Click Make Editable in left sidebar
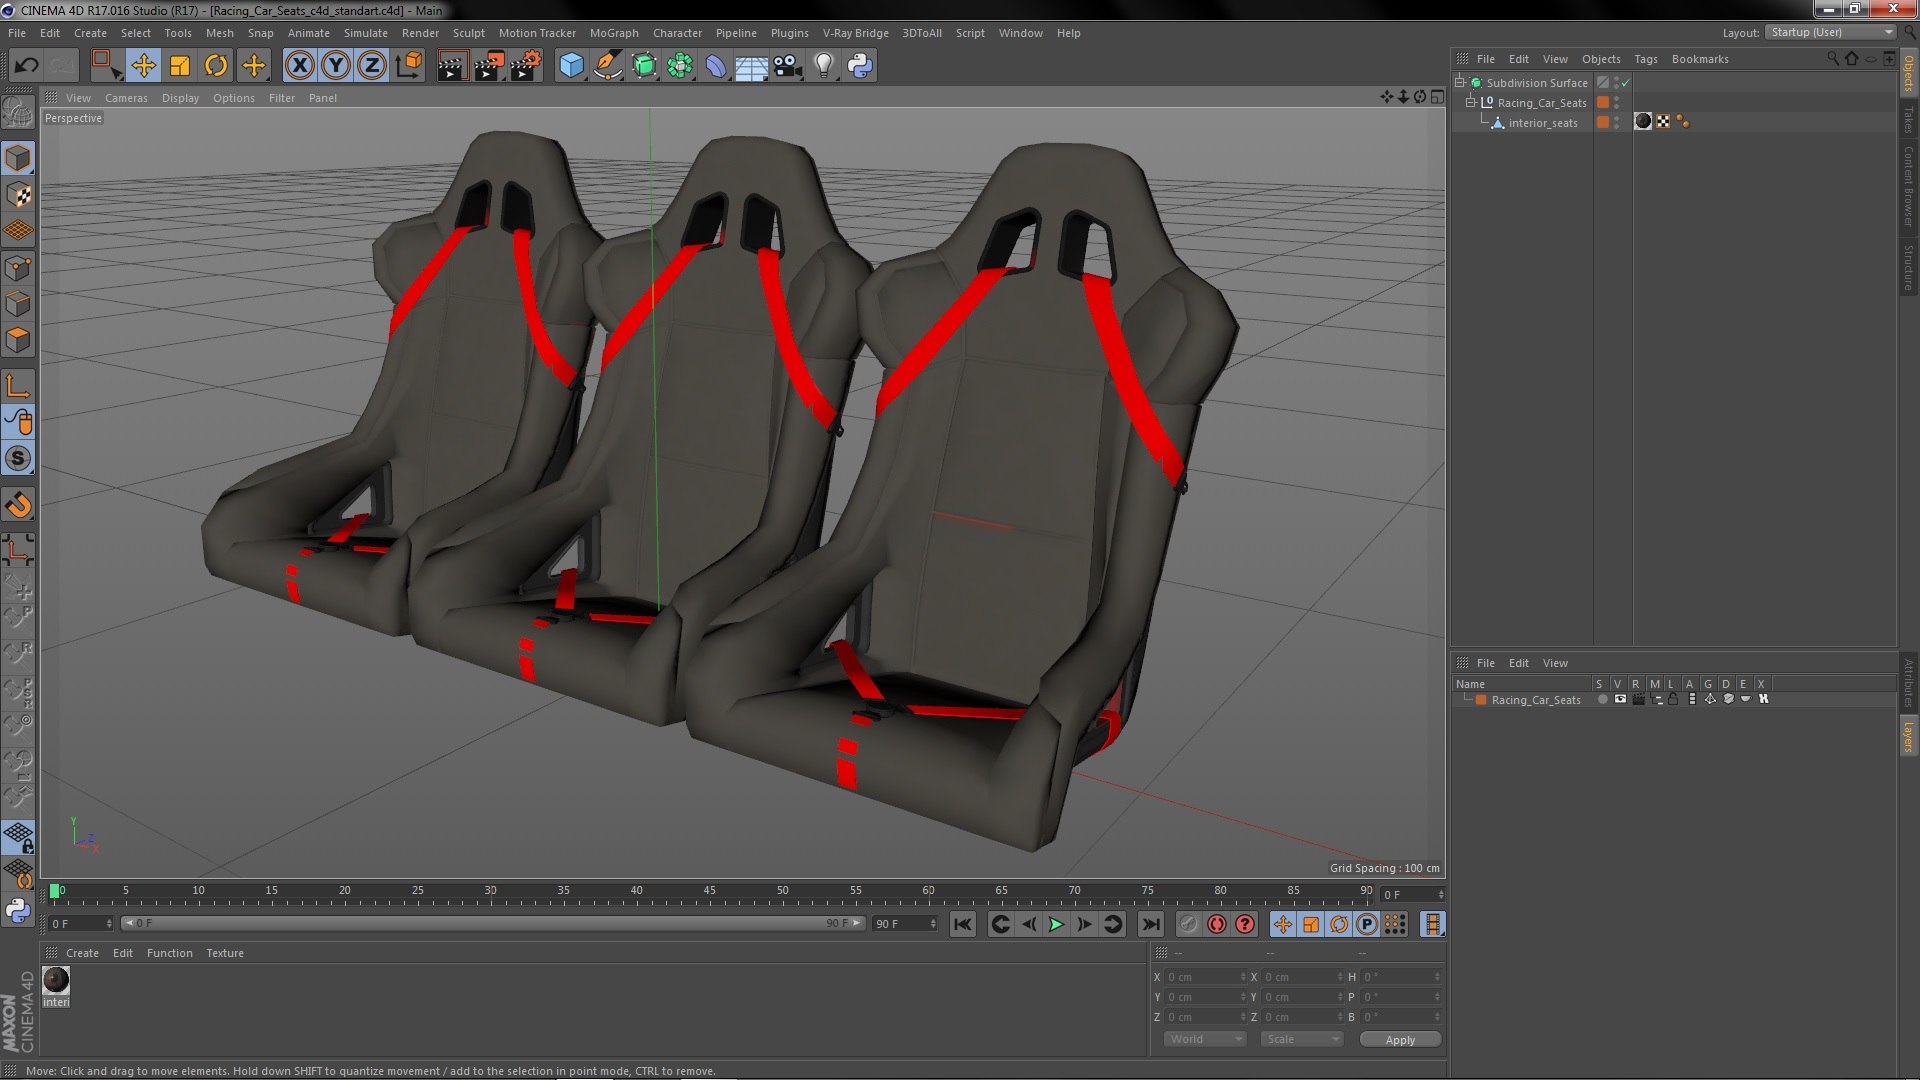This screenshot has width=1920, height=1080. [x=18, y=112]
